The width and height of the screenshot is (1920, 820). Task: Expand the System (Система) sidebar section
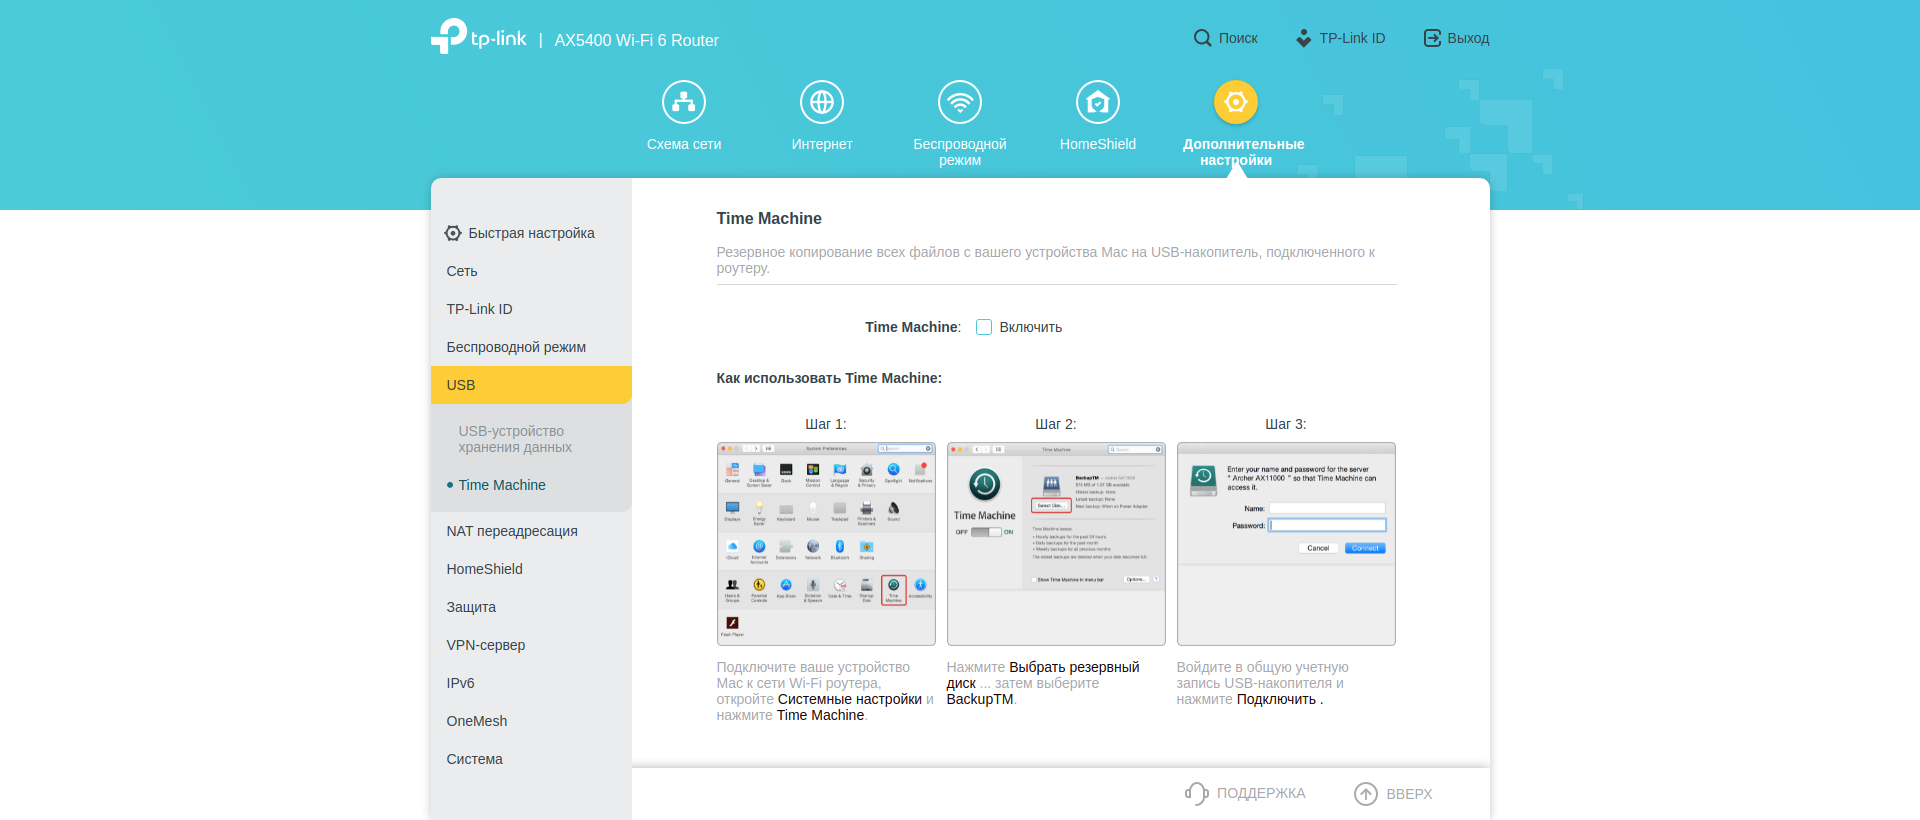pos(475,759)
